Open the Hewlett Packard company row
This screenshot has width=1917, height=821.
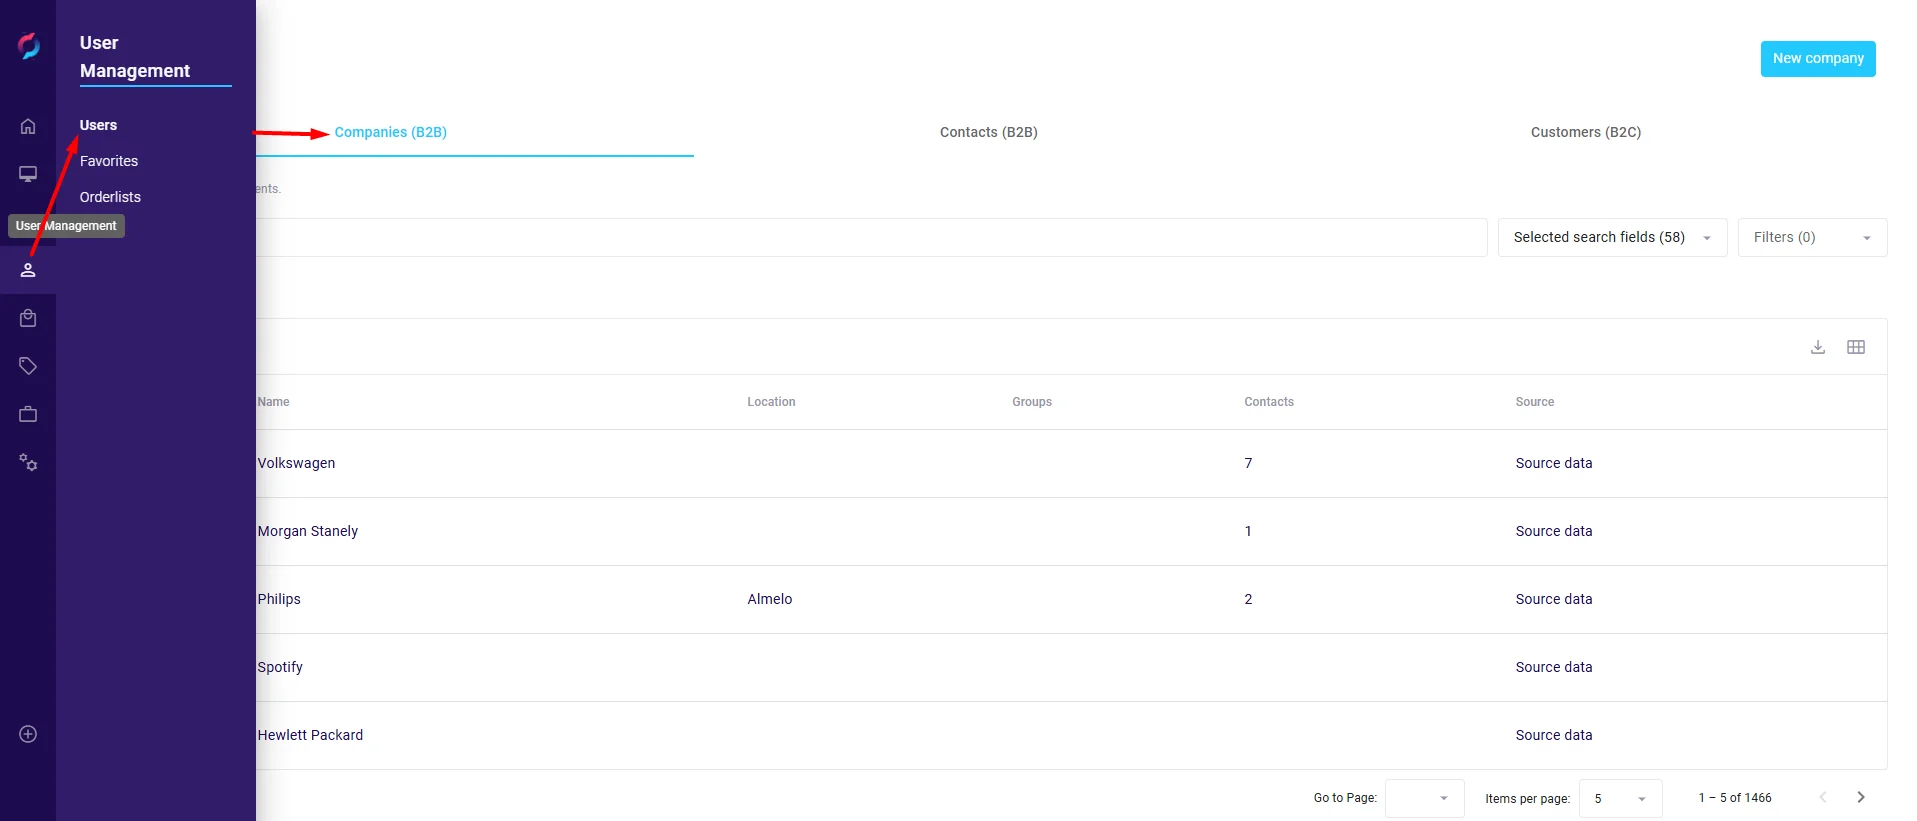[1071, 735]
